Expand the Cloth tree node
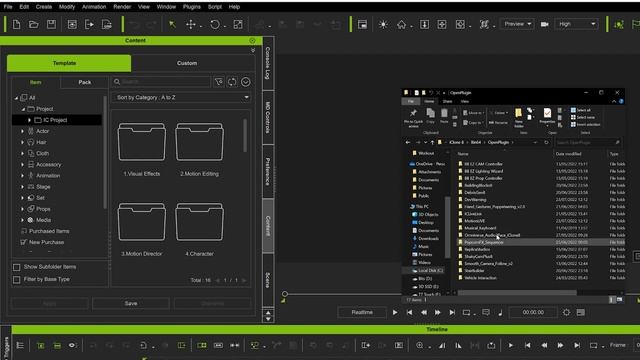 22,153
